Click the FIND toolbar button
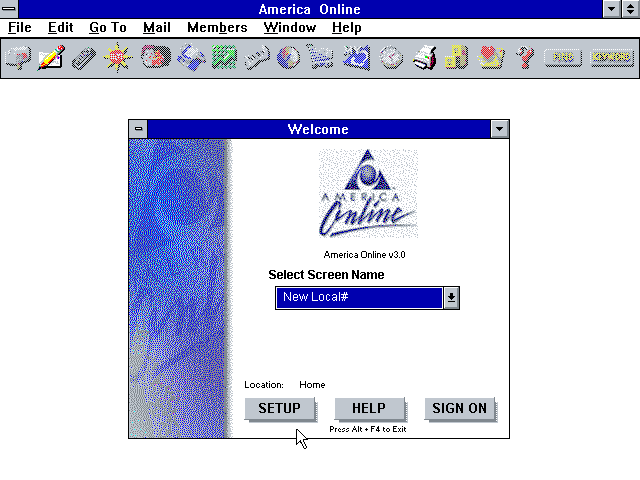The height and width of the screenshot is (480, 640). click(563, 58)
